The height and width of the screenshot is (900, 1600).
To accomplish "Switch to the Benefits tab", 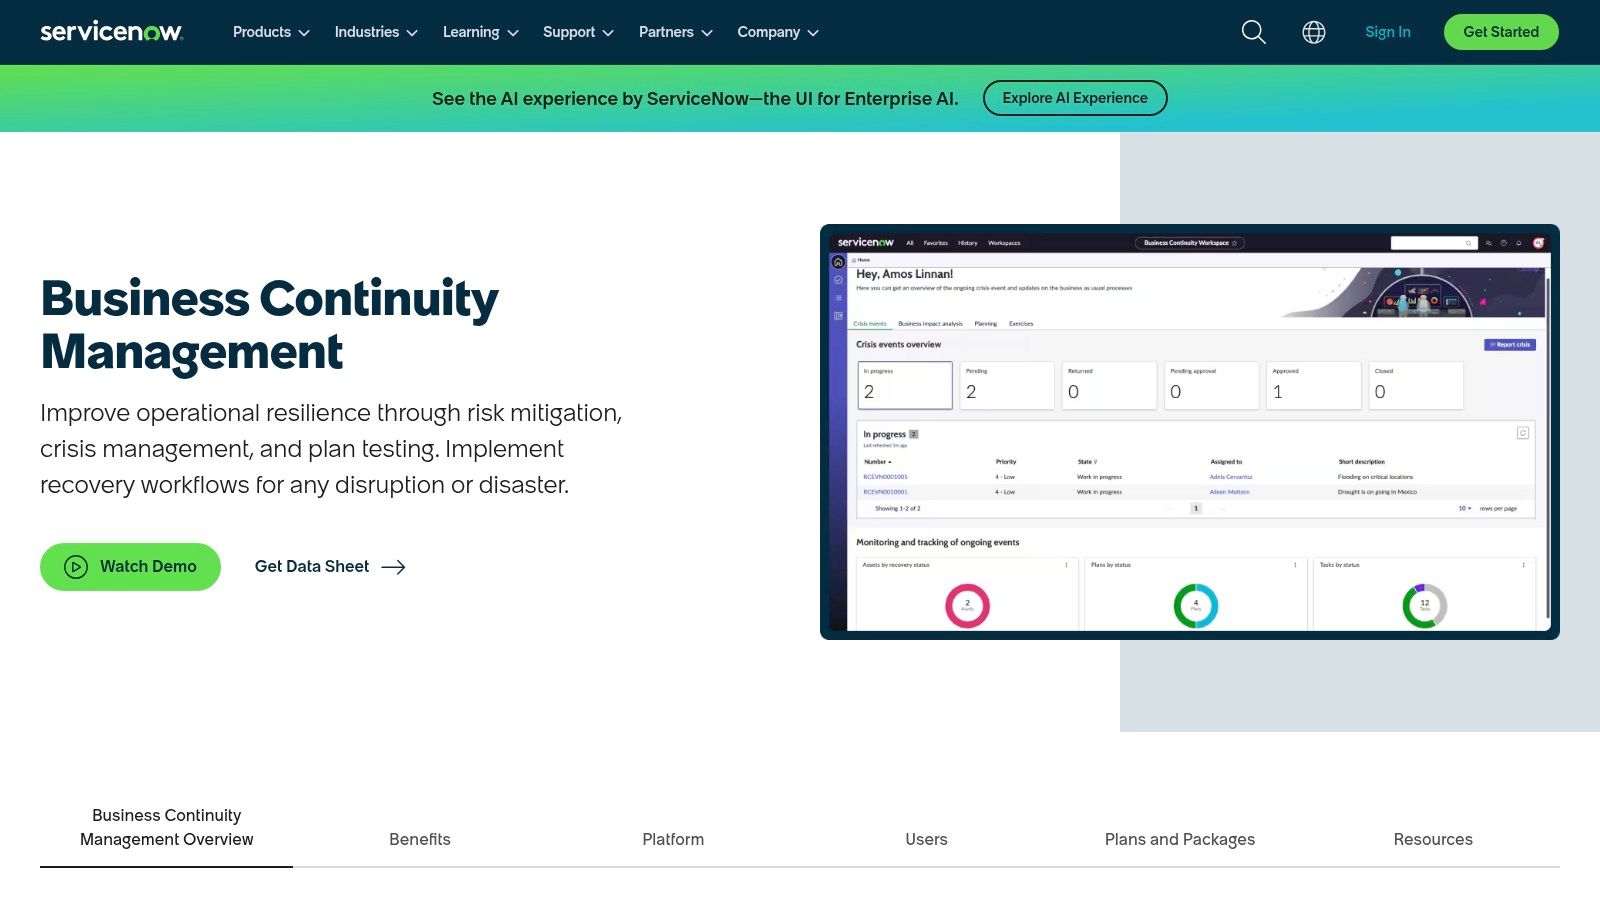I will [x=420, y=840].
